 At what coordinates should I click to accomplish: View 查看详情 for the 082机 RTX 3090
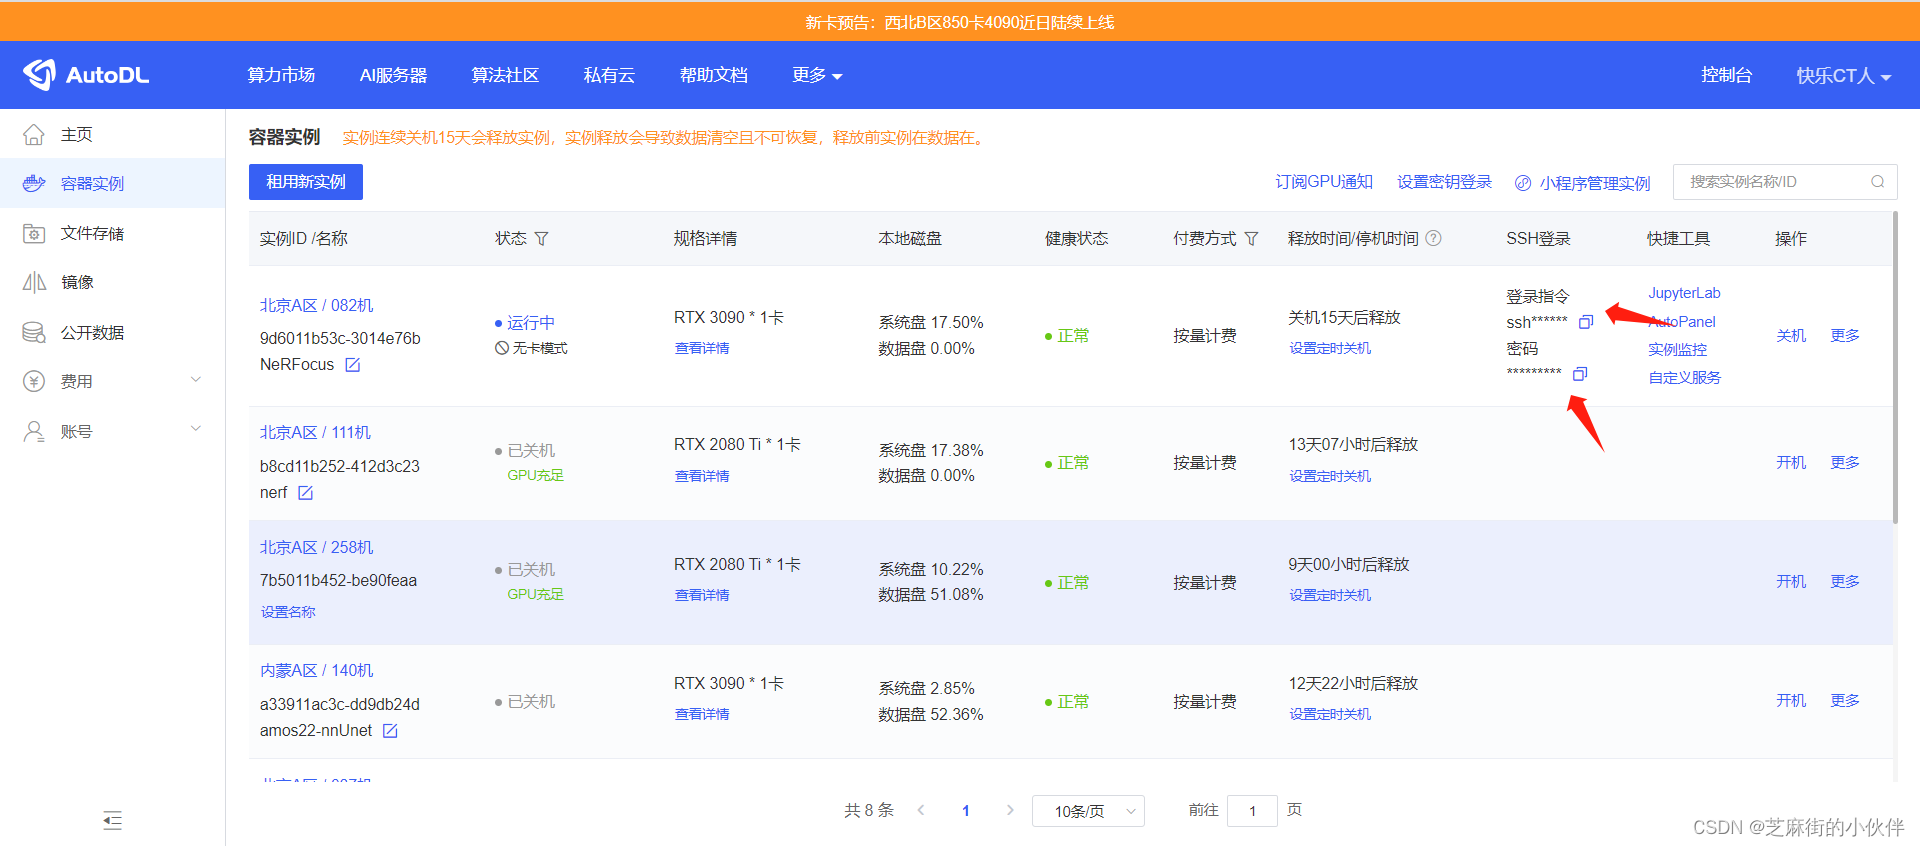click(702, 348)
